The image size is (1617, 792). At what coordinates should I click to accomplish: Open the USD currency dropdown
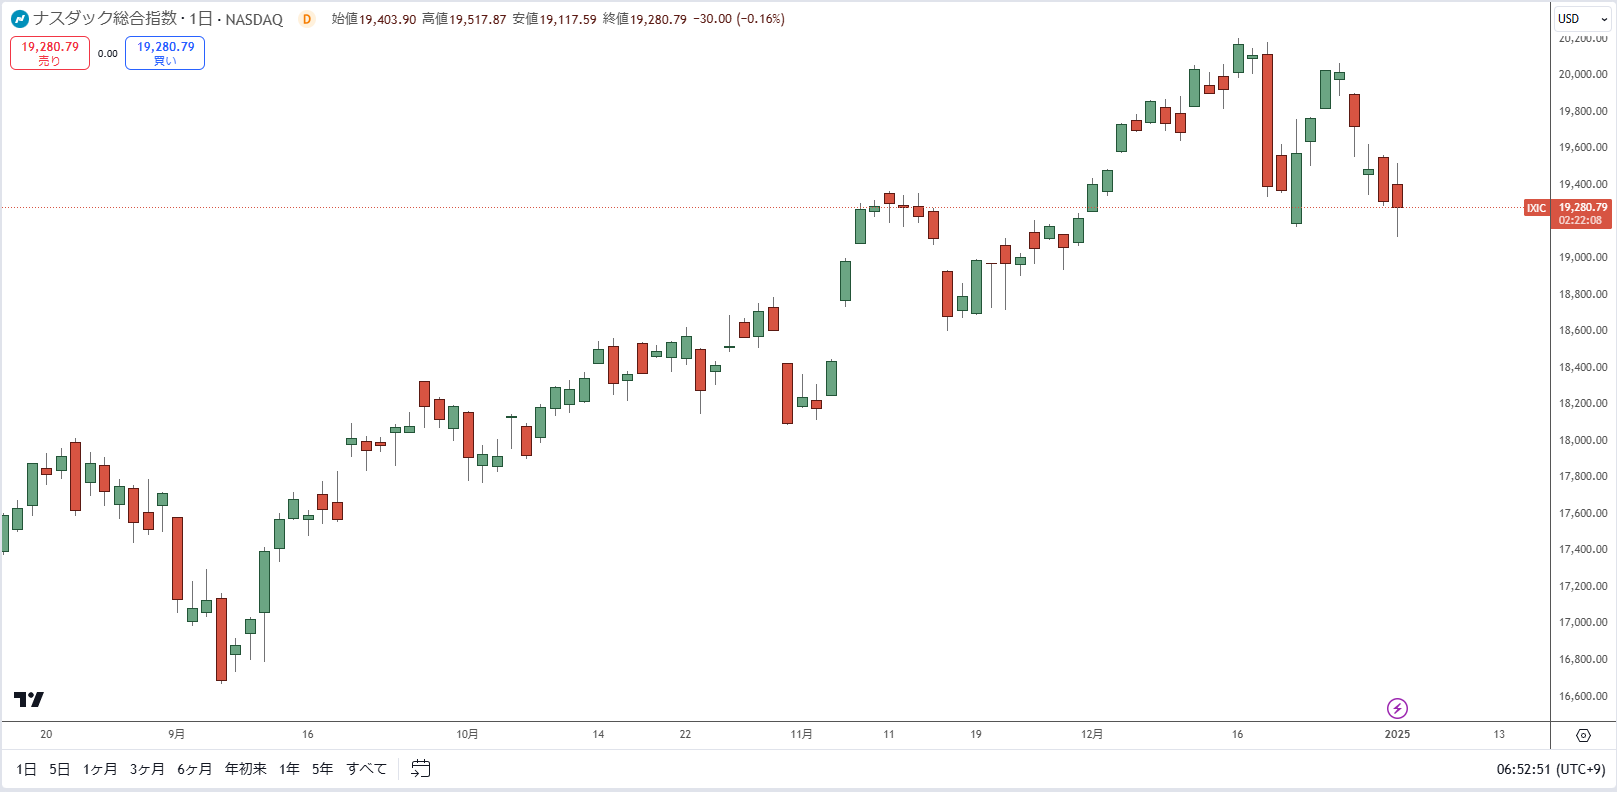click(x=1582, y=19)
